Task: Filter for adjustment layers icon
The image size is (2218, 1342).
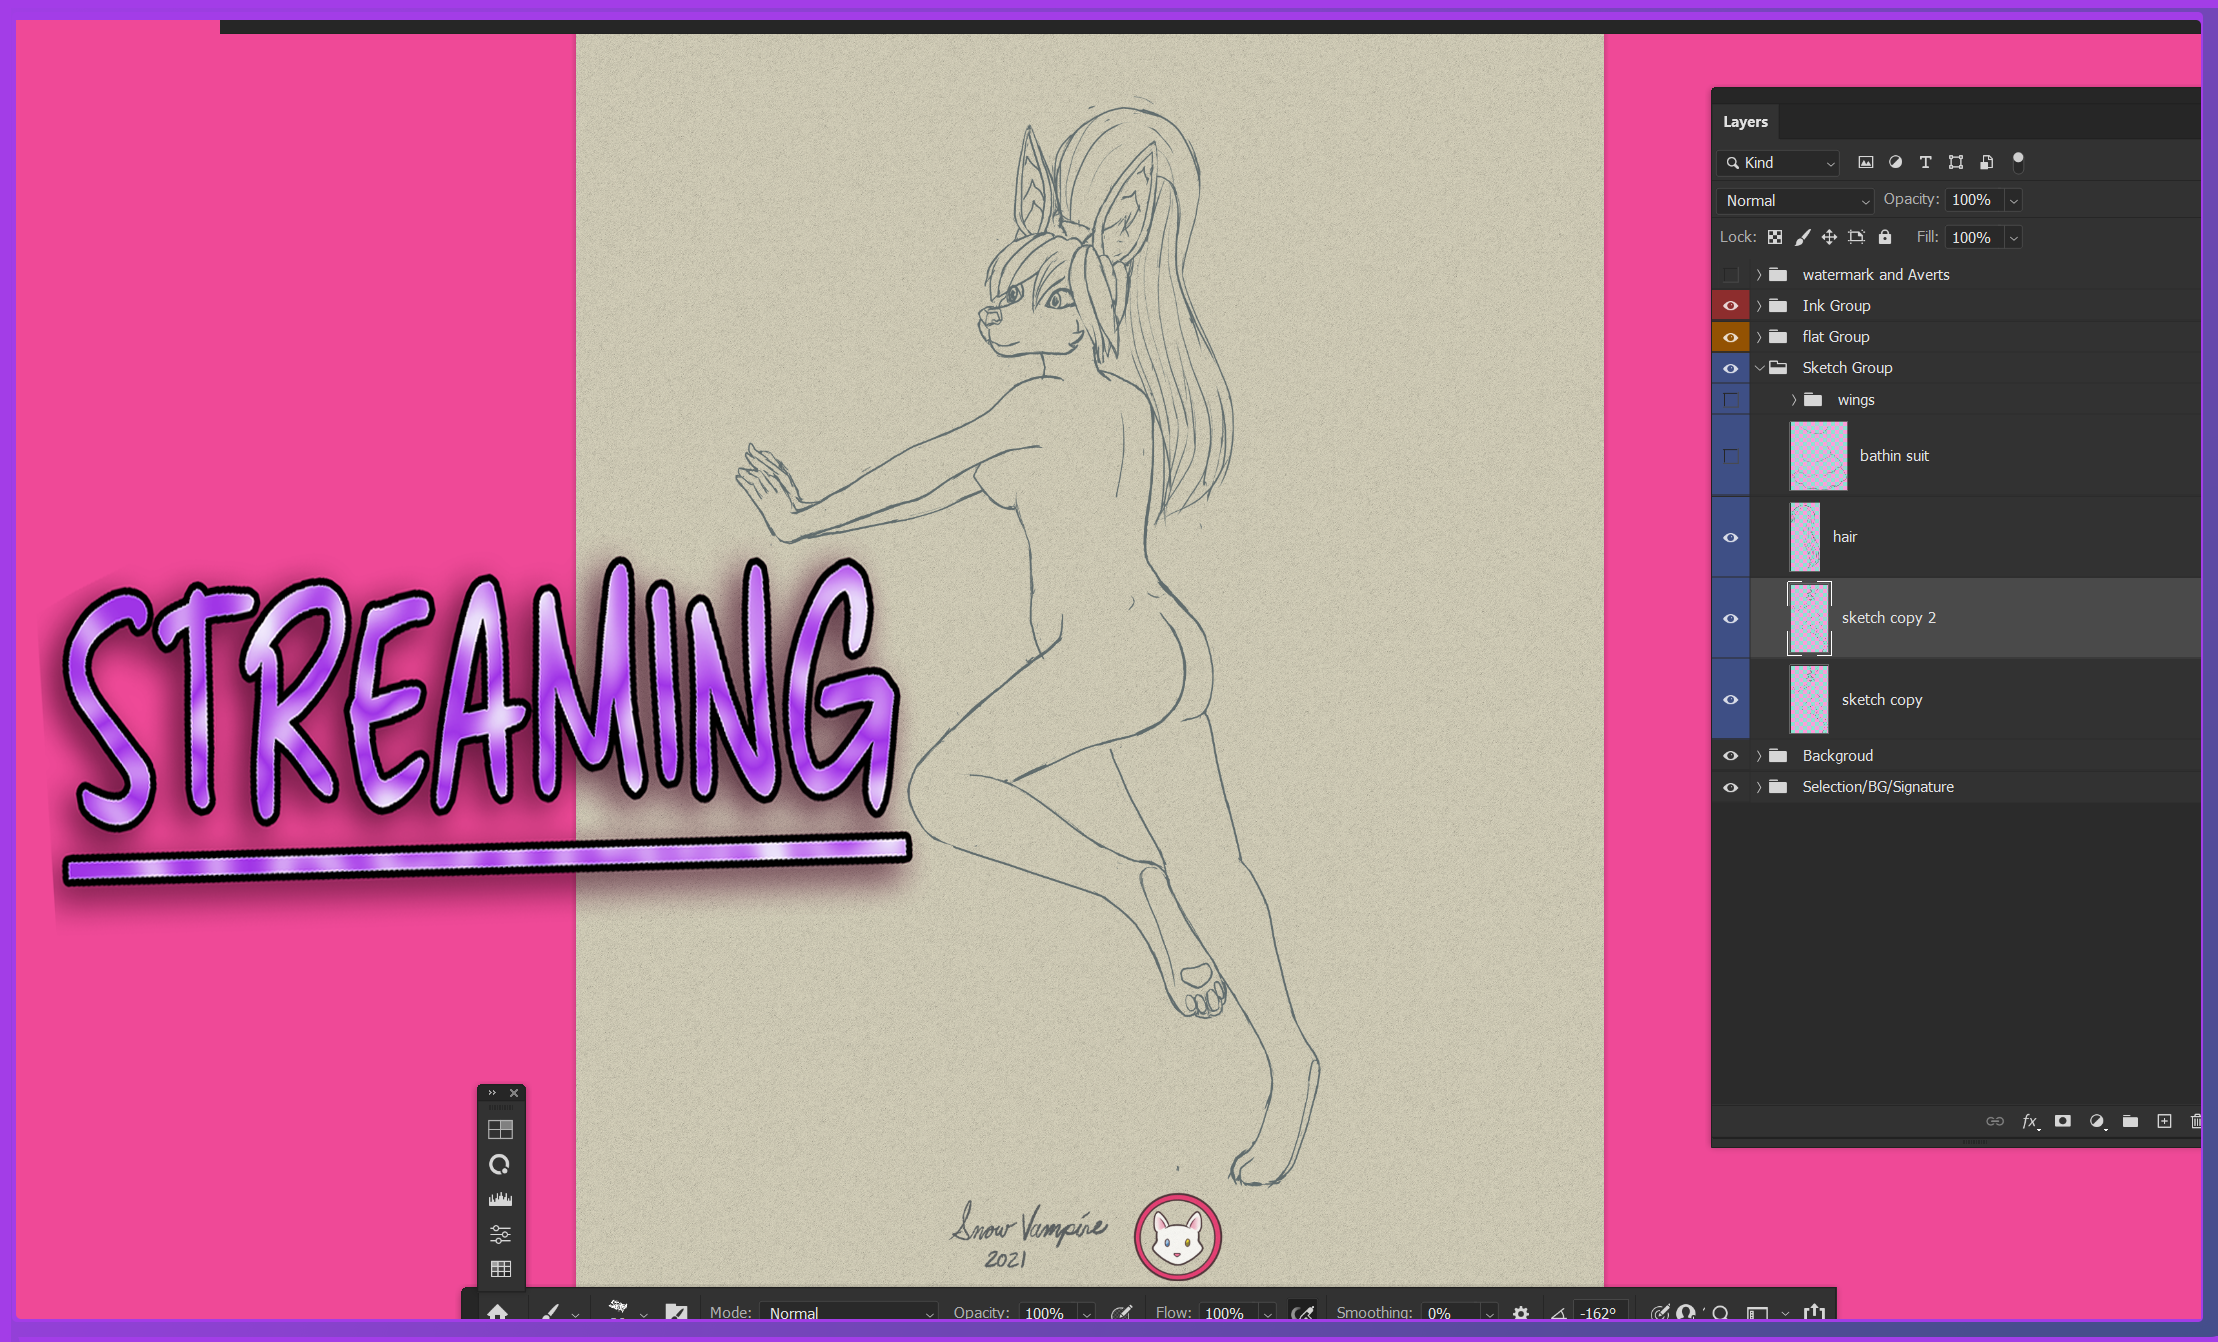Action: click(x=1895, y=162)
